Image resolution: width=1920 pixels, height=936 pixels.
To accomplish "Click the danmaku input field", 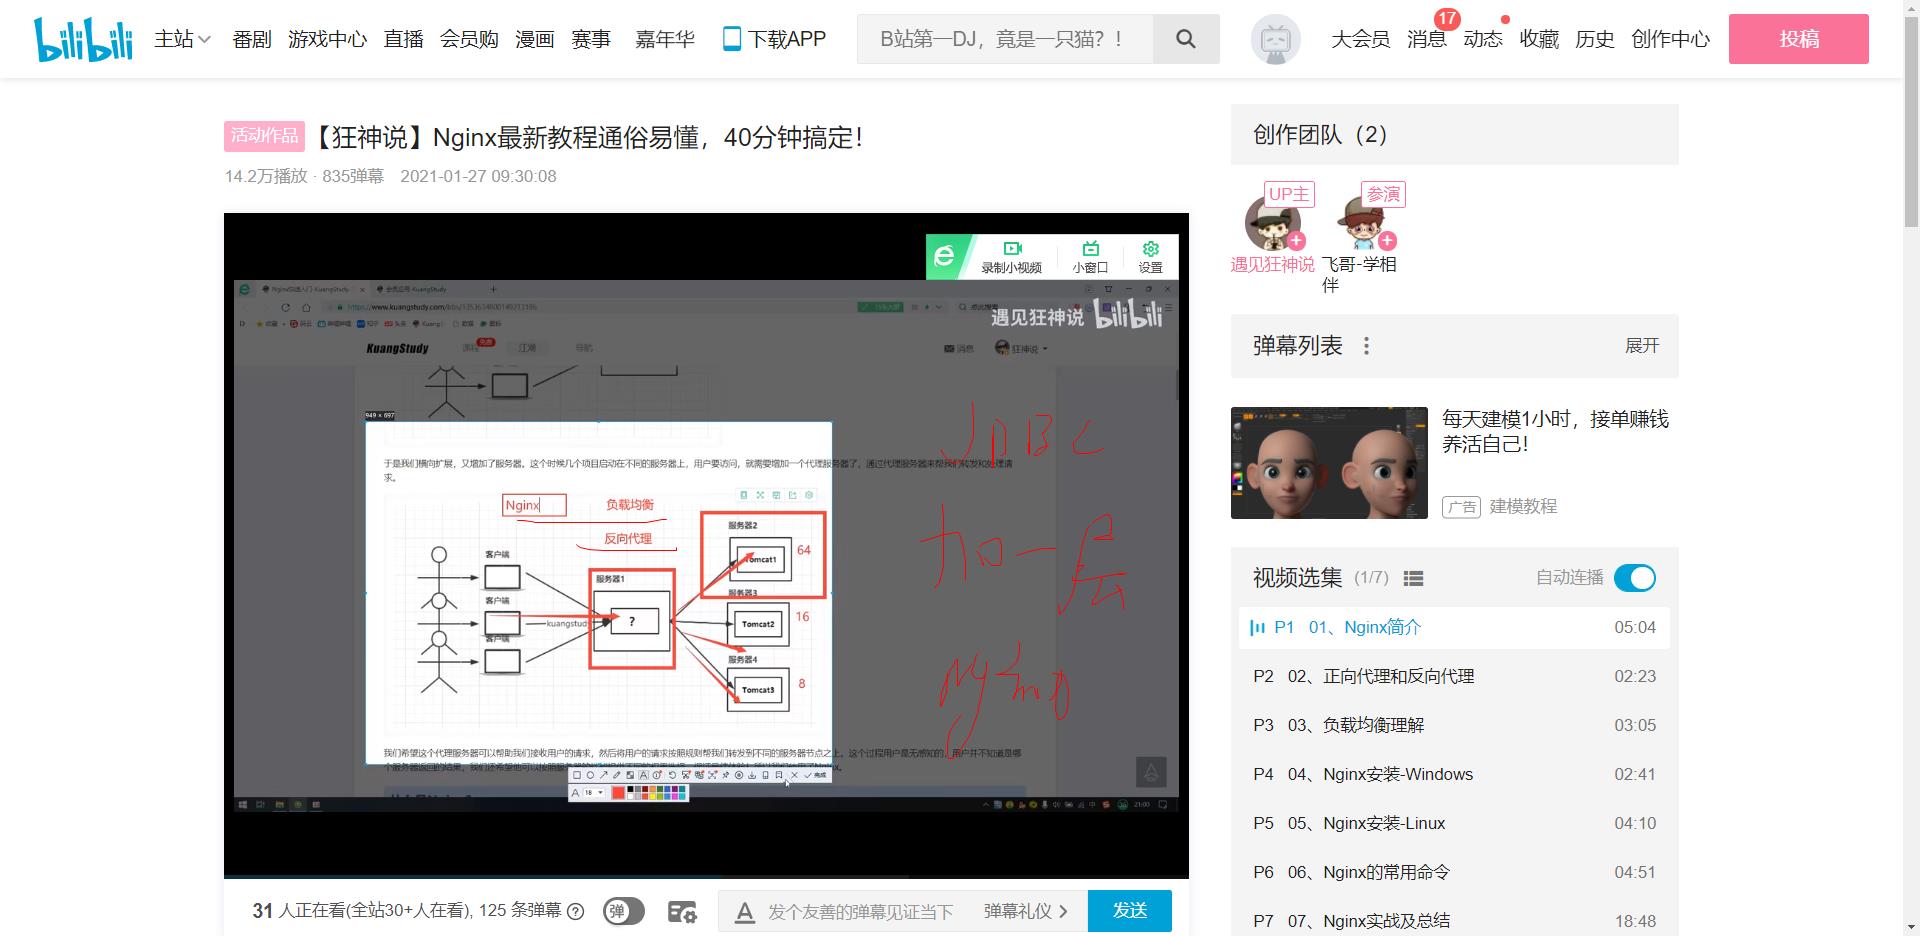I will 860,912.
